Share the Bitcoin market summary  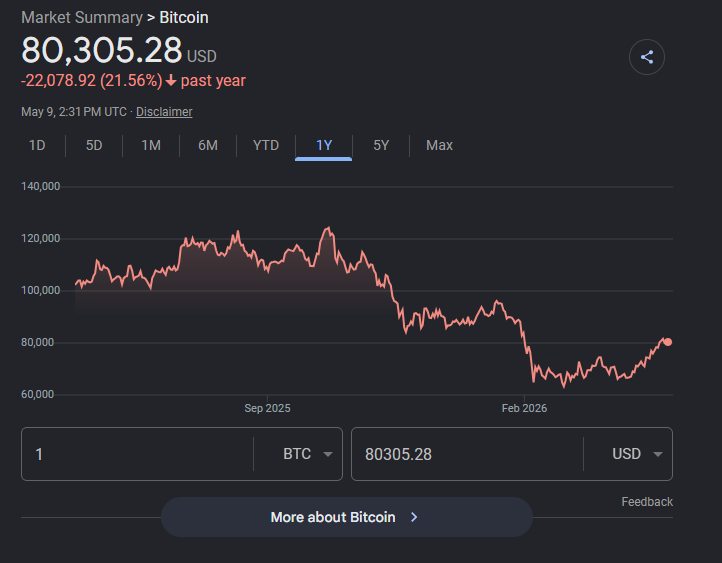point(646,57)
